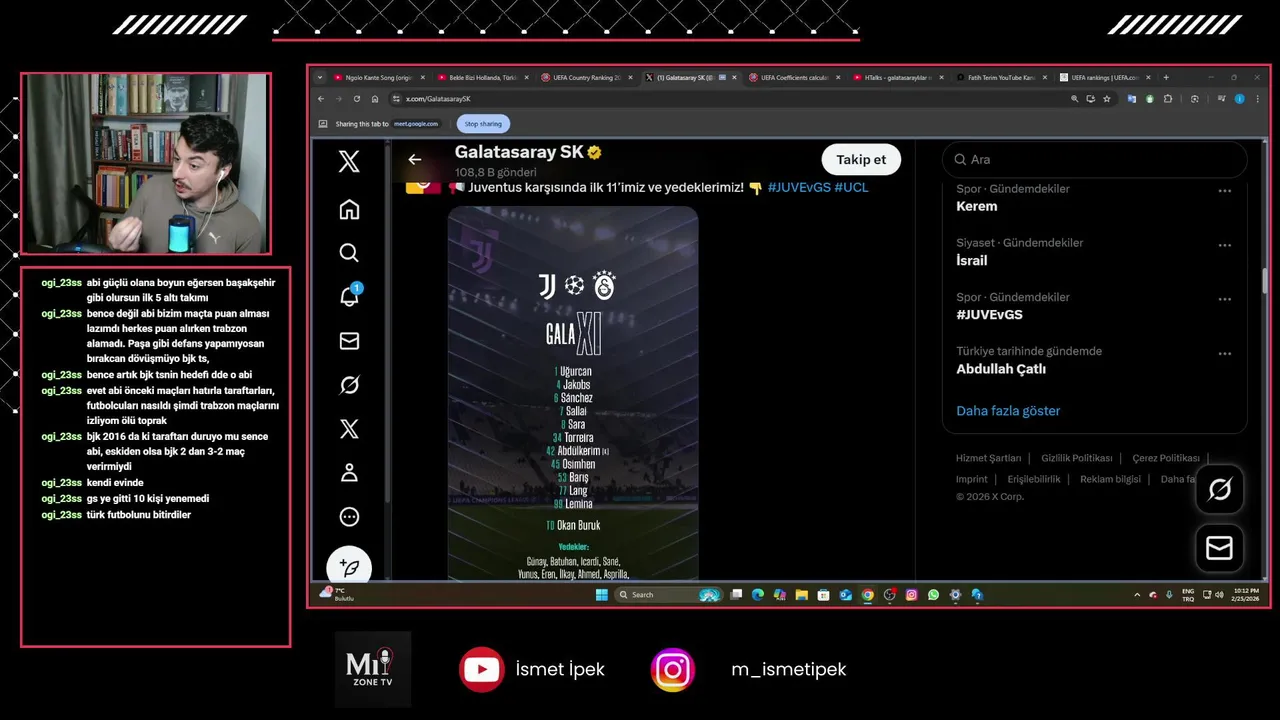The width and height of the screenshot is (1280, 720).
Task: Open more options for Kerem trend
Action: tap(1224, 191)
